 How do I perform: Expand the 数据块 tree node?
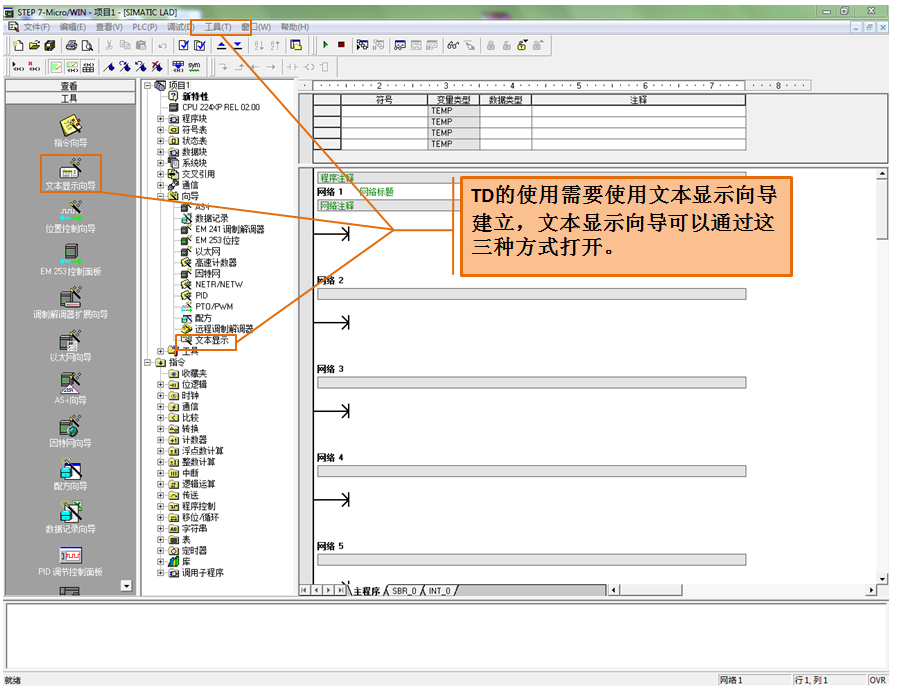(x=161, y=152)
